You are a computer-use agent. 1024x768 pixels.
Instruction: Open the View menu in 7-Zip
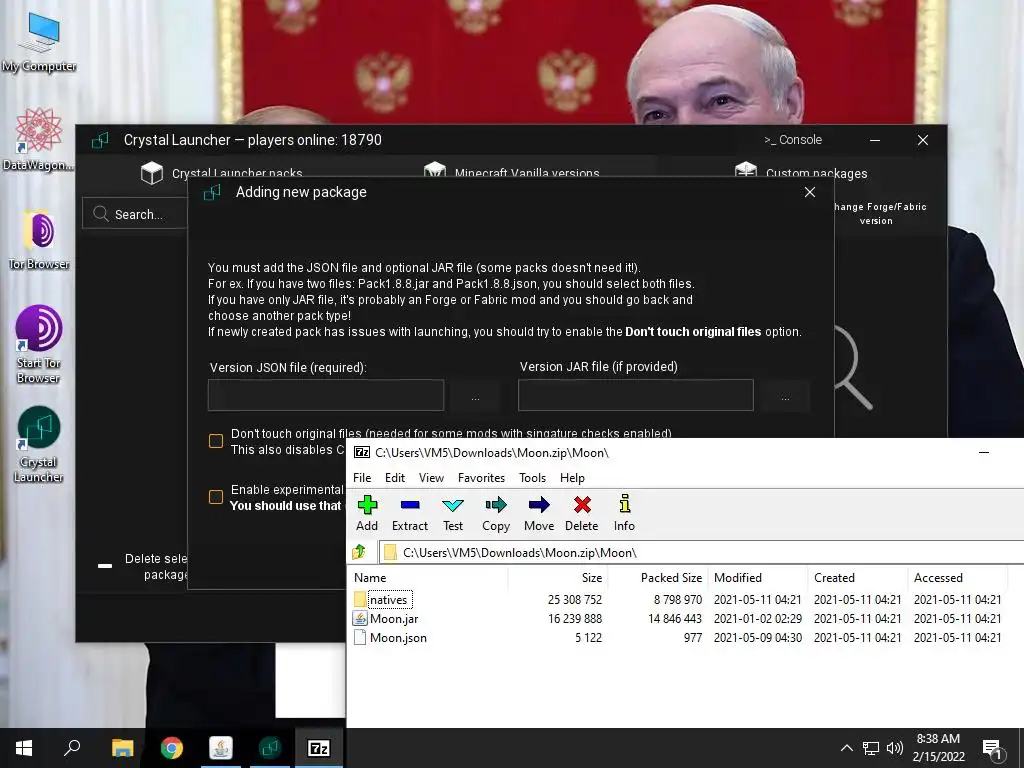click(x=431, y=478)
